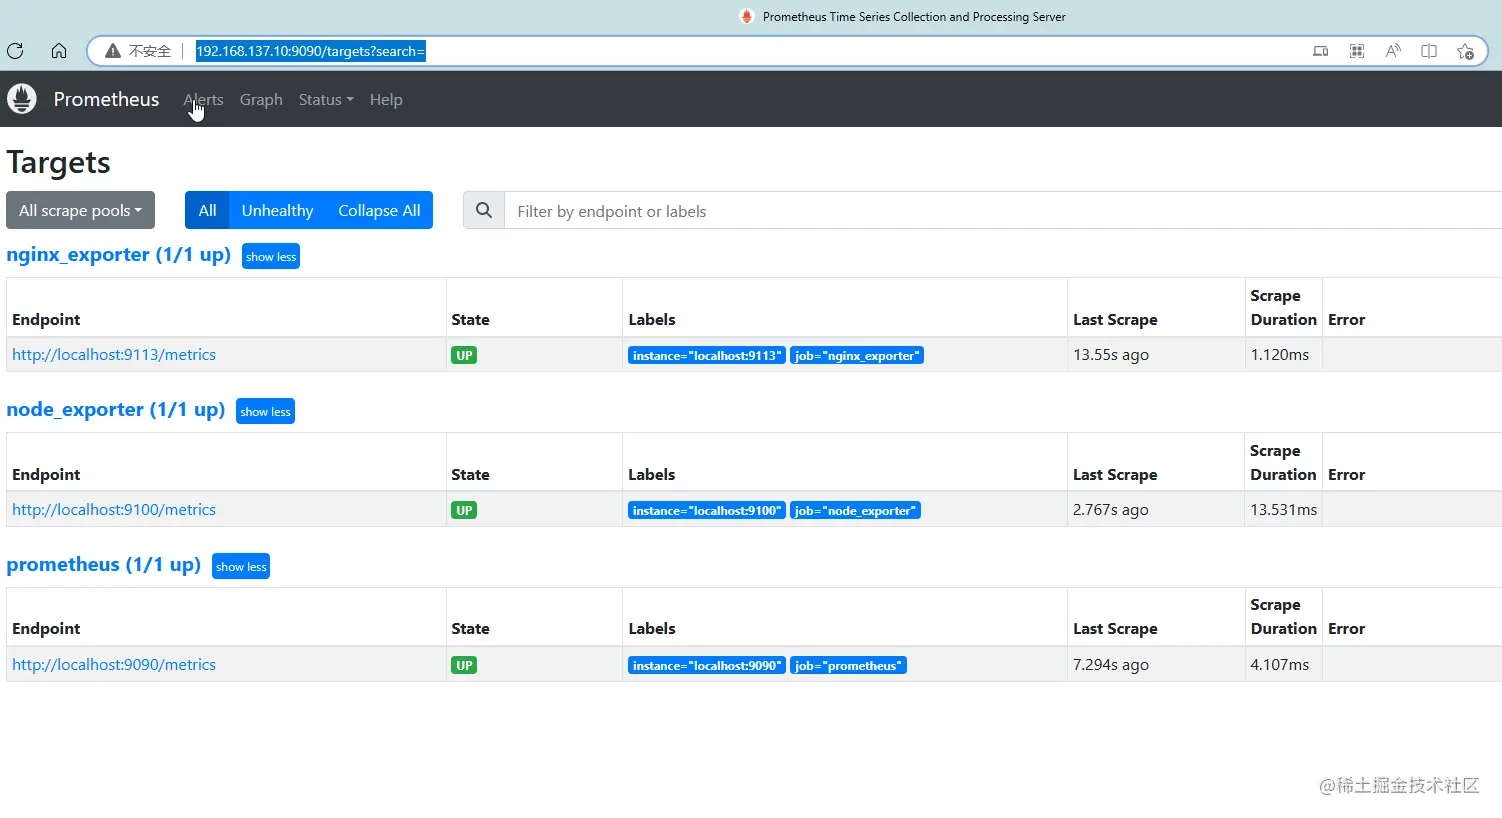
Task: Open the All scrape pools dropdown
Action: point(81,210)
